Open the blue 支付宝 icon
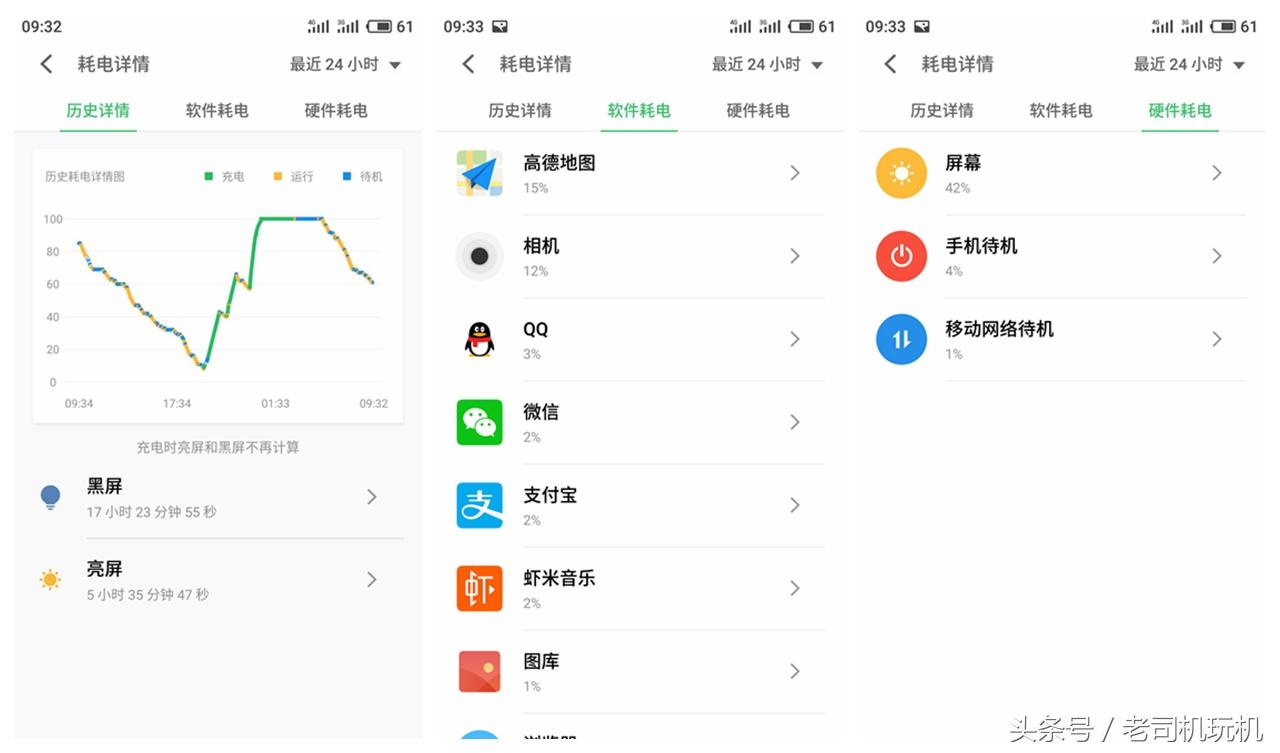The height and width of the screenshot is (753, 1280). [x=480, y=505]
